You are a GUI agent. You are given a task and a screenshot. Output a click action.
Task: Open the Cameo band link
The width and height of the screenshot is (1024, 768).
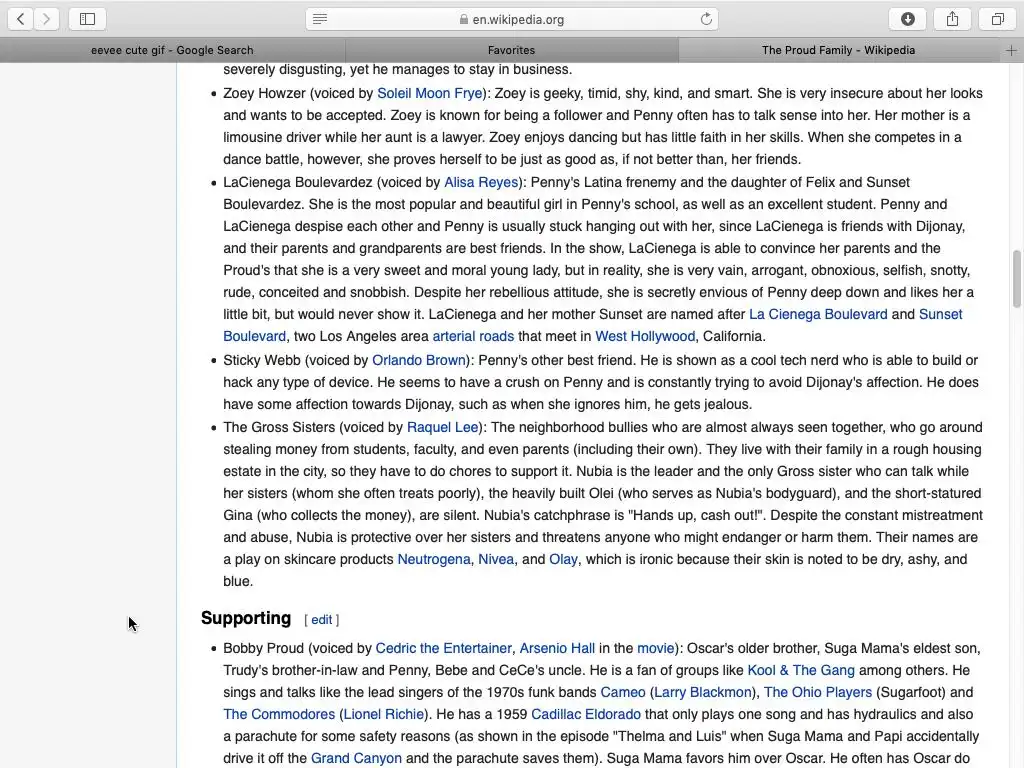point(623,693)
